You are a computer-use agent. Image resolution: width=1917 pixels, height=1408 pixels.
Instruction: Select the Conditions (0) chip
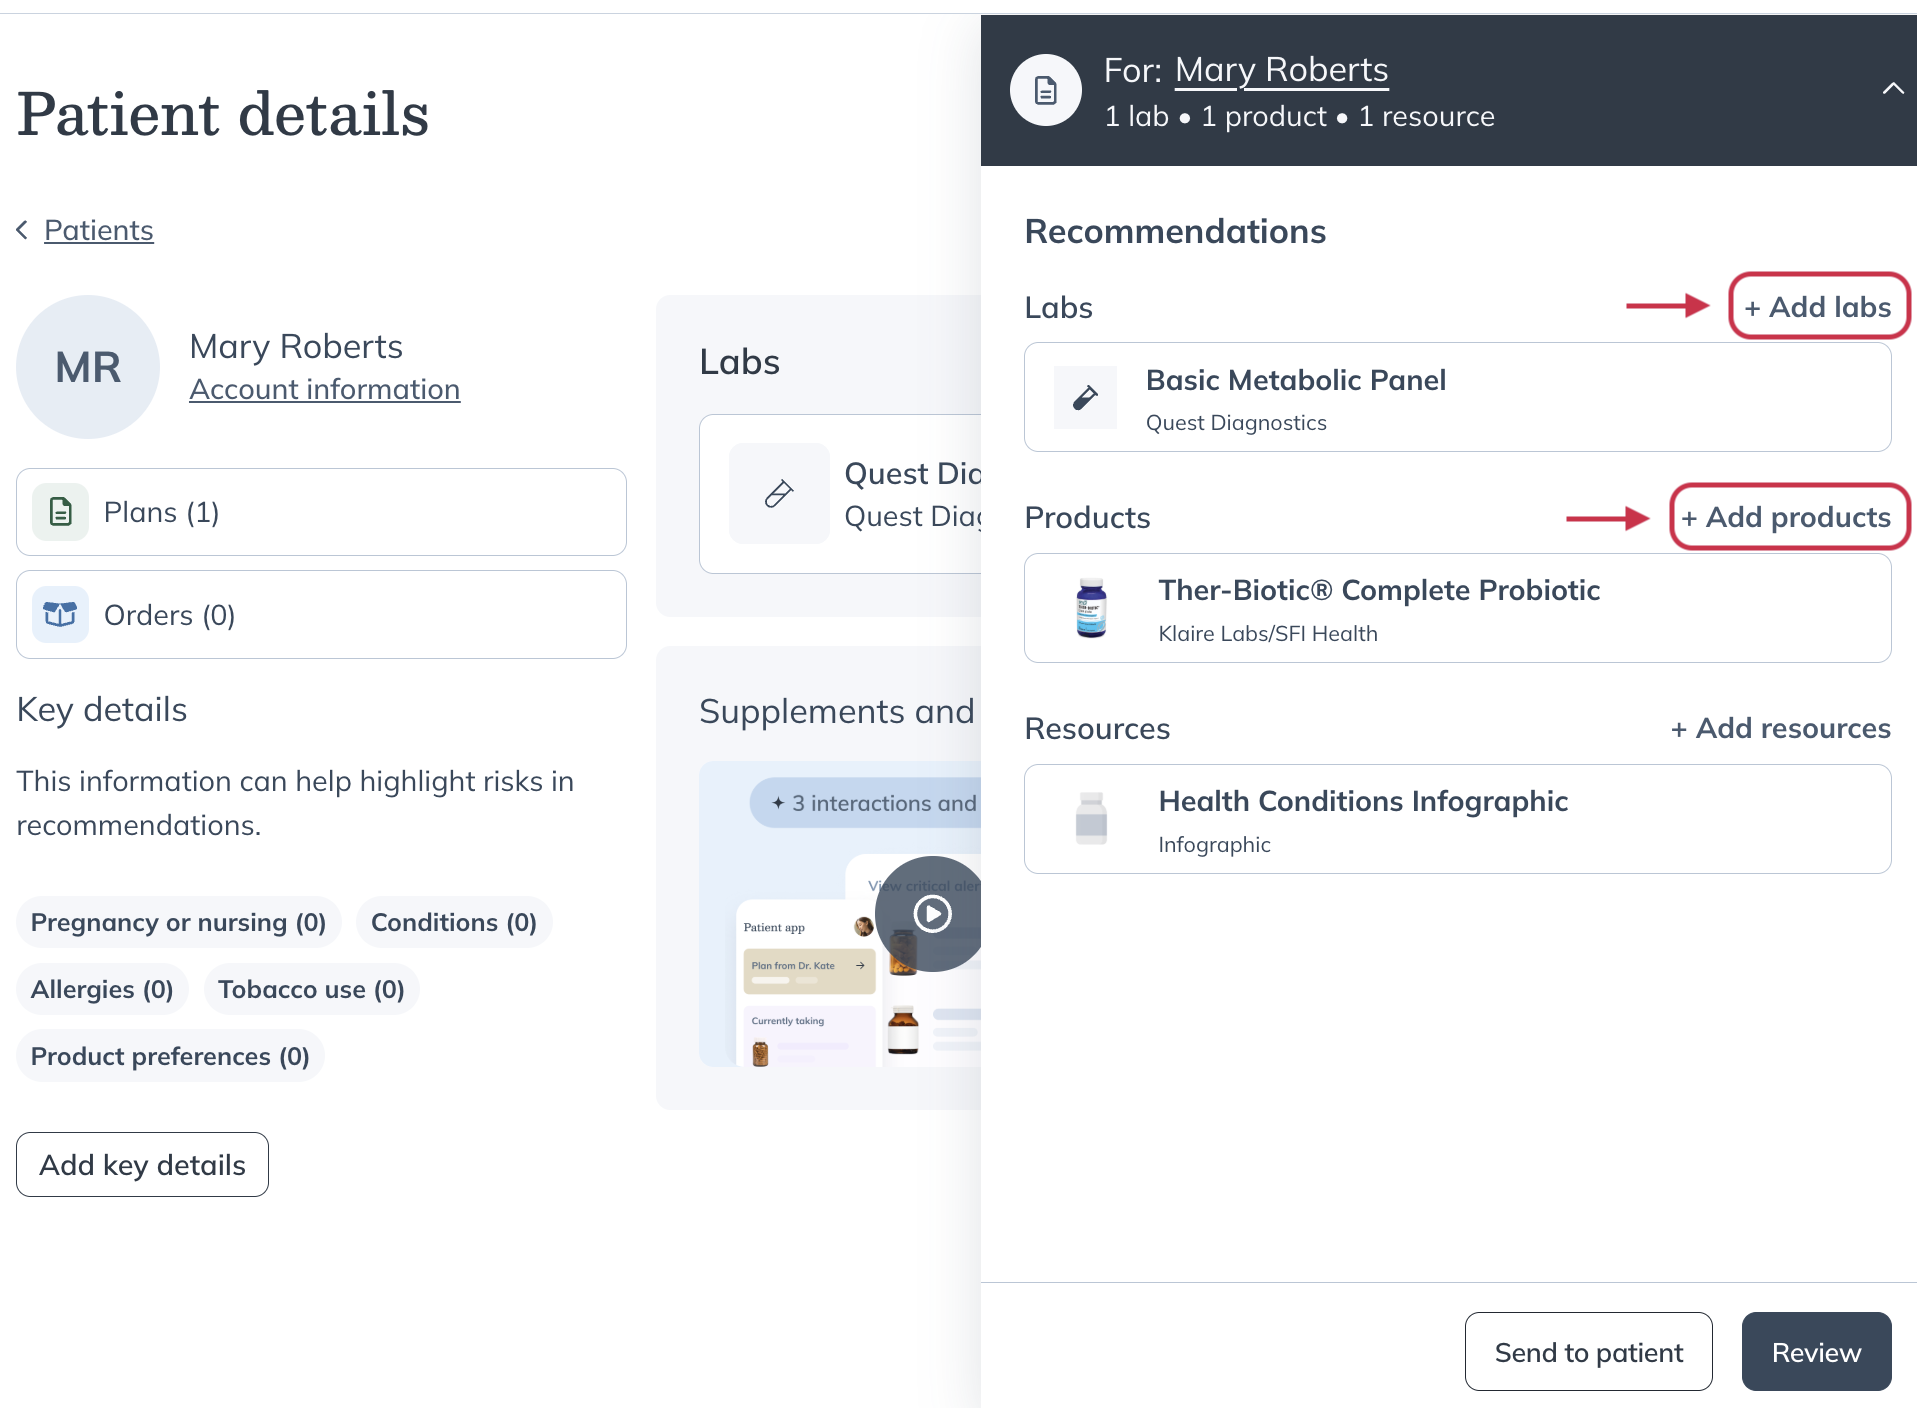(453, 921)
